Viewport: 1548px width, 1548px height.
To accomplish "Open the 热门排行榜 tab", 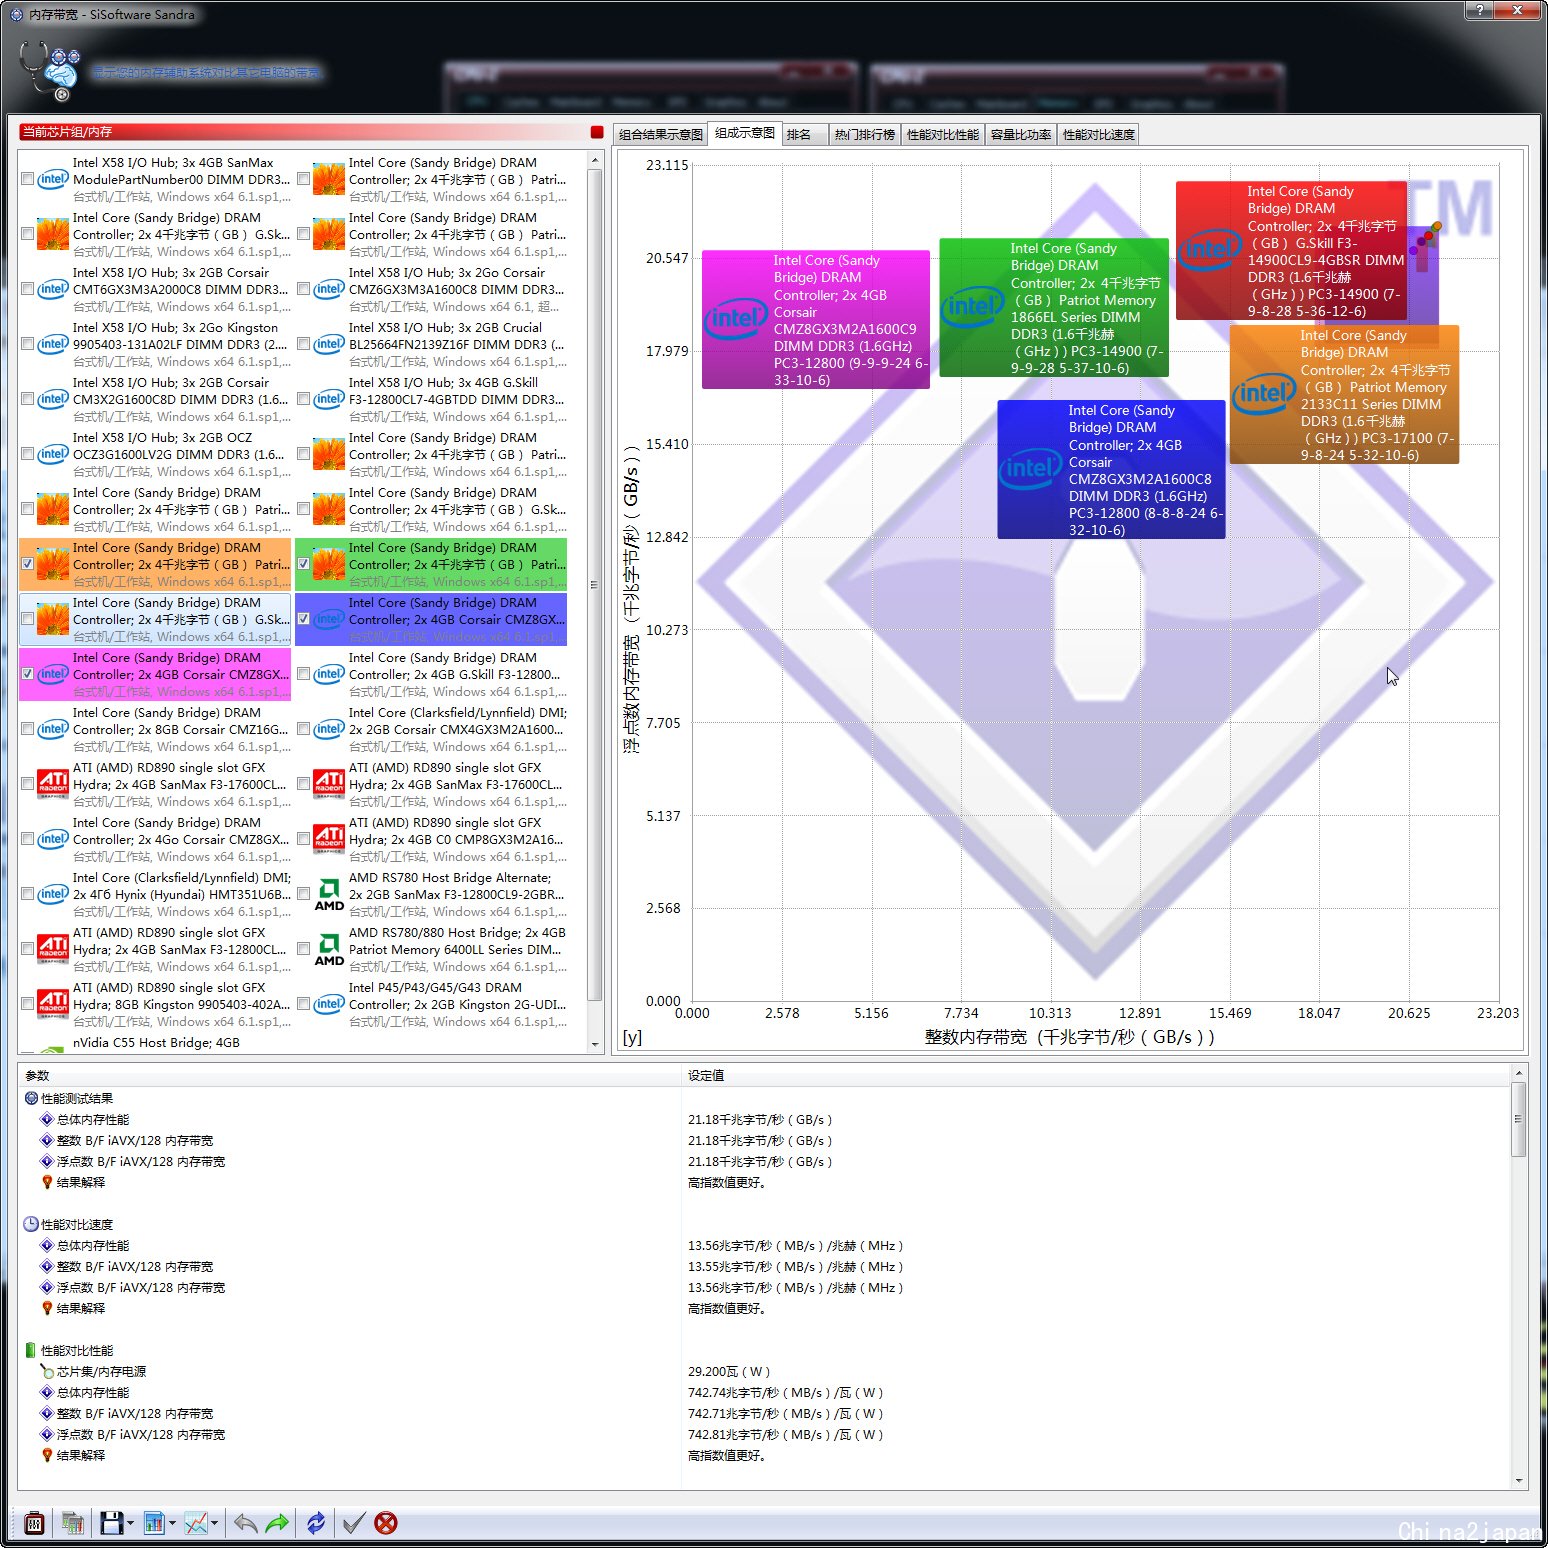I will click(865, 134).
